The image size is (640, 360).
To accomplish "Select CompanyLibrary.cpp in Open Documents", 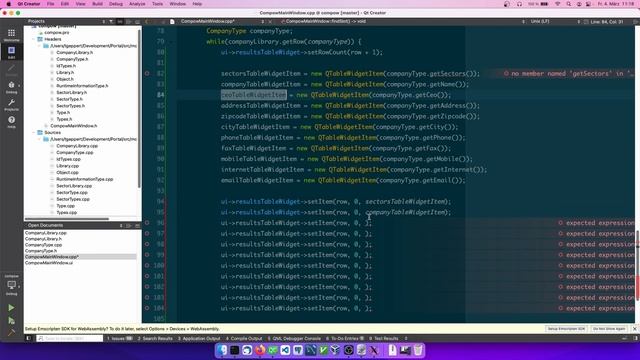I will click(46, 233).
